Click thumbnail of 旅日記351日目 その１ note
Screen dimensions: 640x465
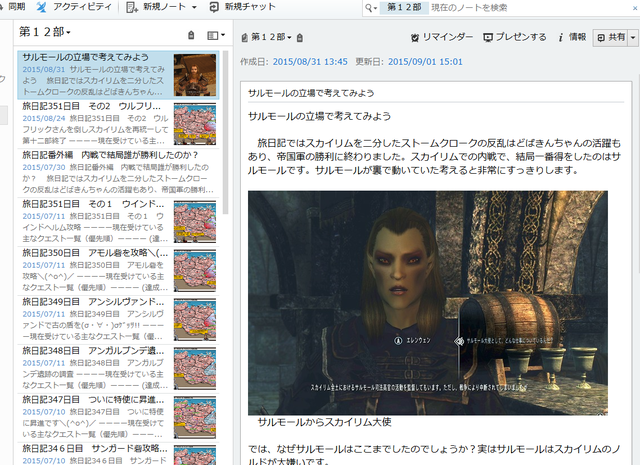tap(195, 222)
